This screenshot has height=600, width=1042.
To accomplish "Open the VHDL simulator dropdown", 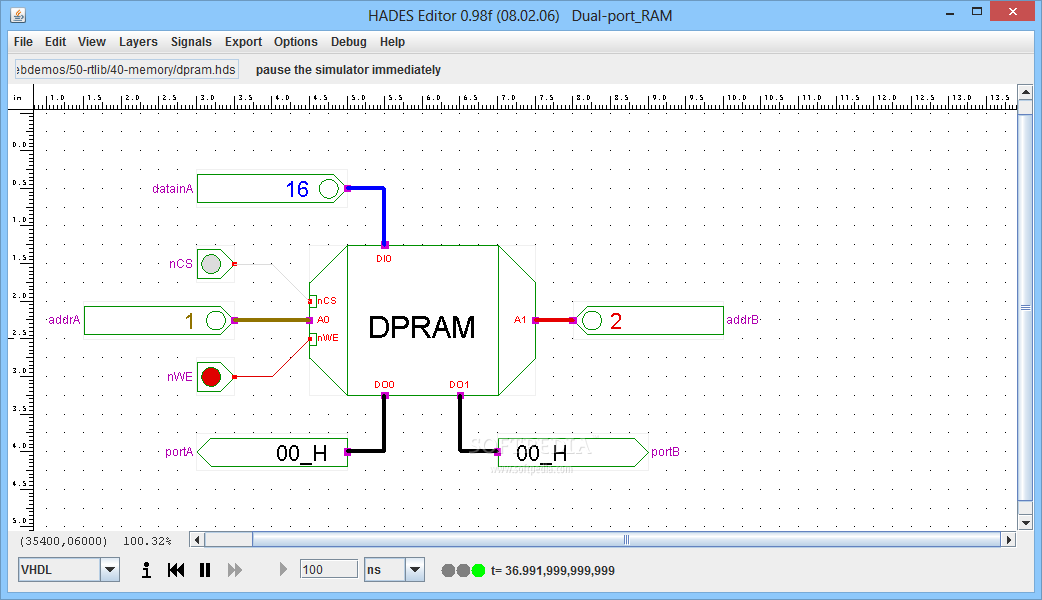I will point(110,569).
